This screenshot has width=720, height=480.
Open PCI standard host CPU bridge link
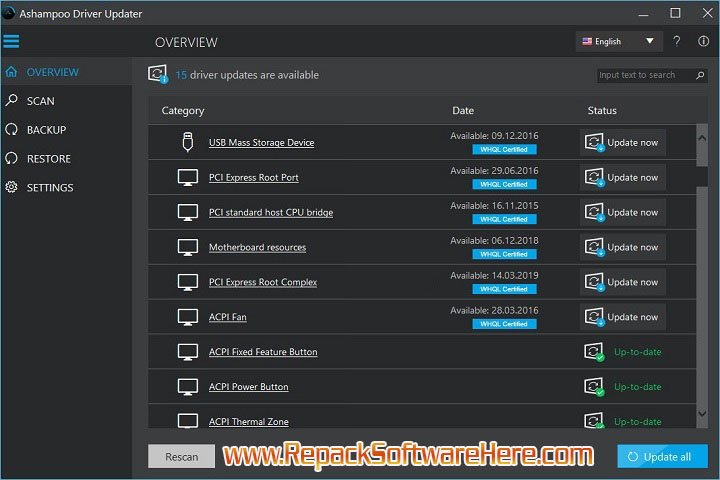(271, 212)
